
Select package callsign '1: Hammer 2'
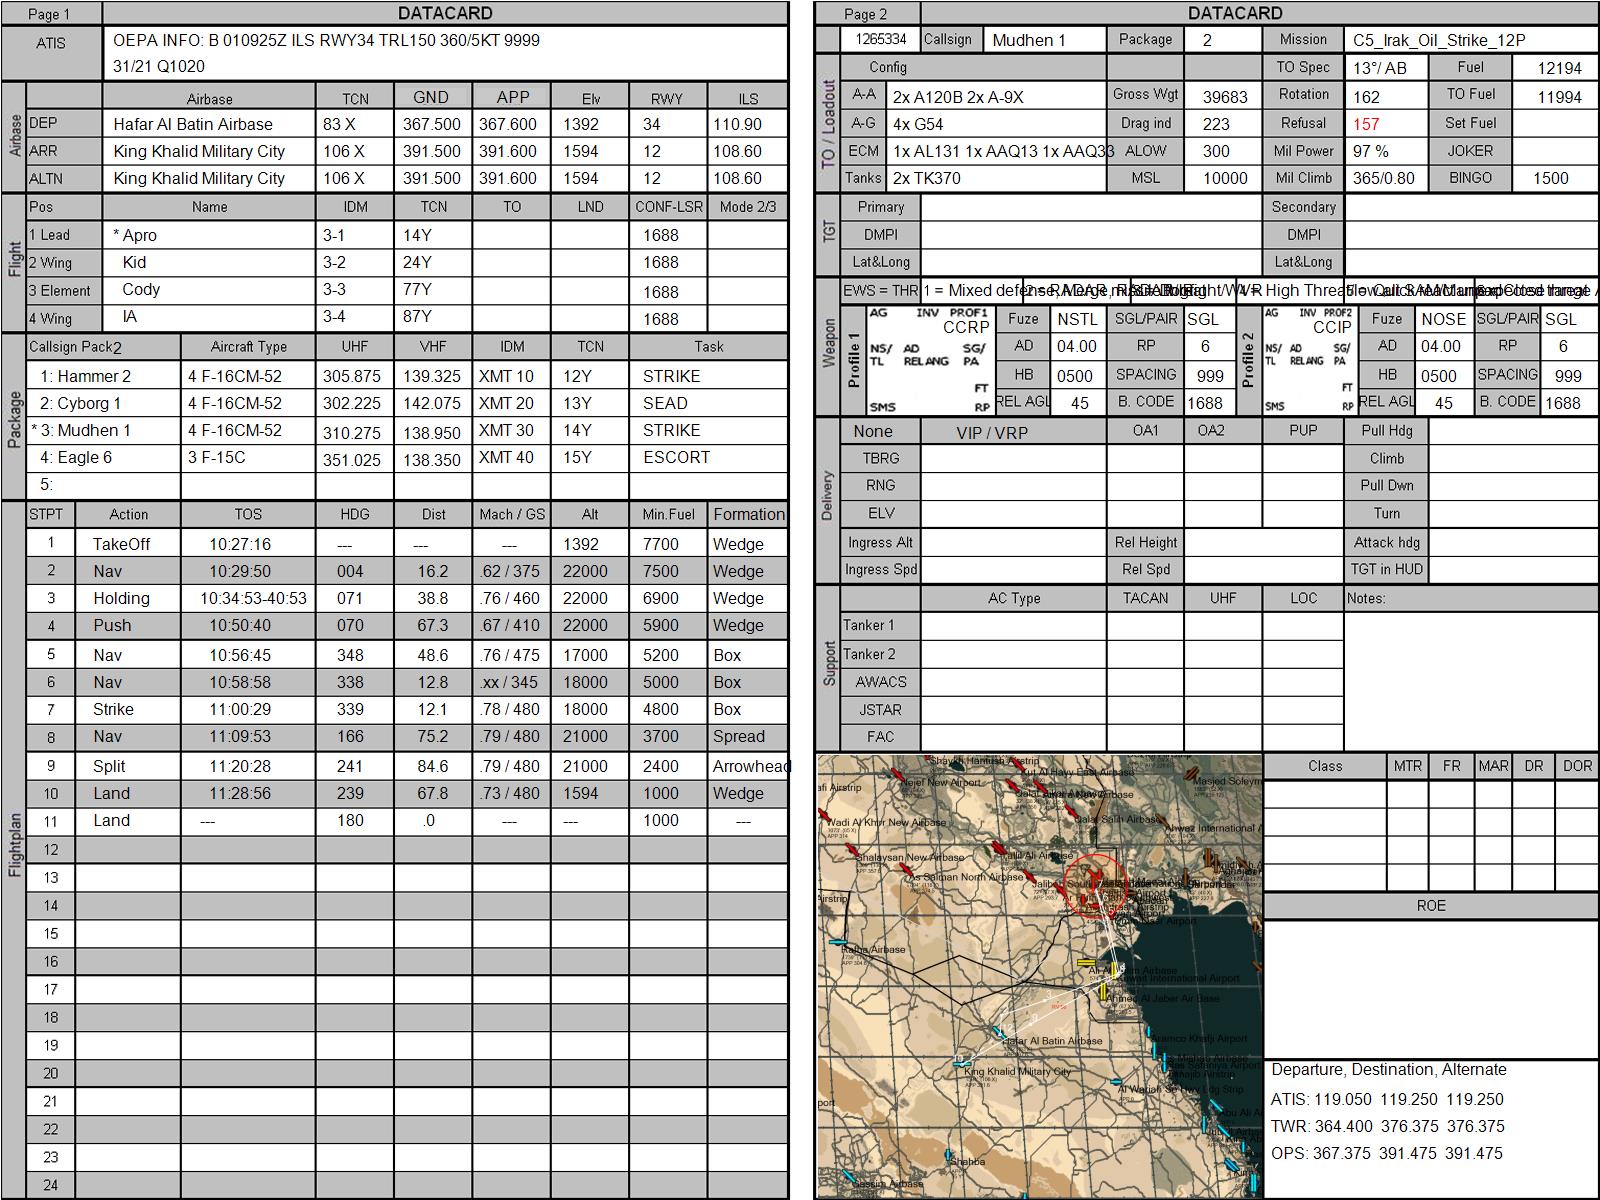coord(85,376)
